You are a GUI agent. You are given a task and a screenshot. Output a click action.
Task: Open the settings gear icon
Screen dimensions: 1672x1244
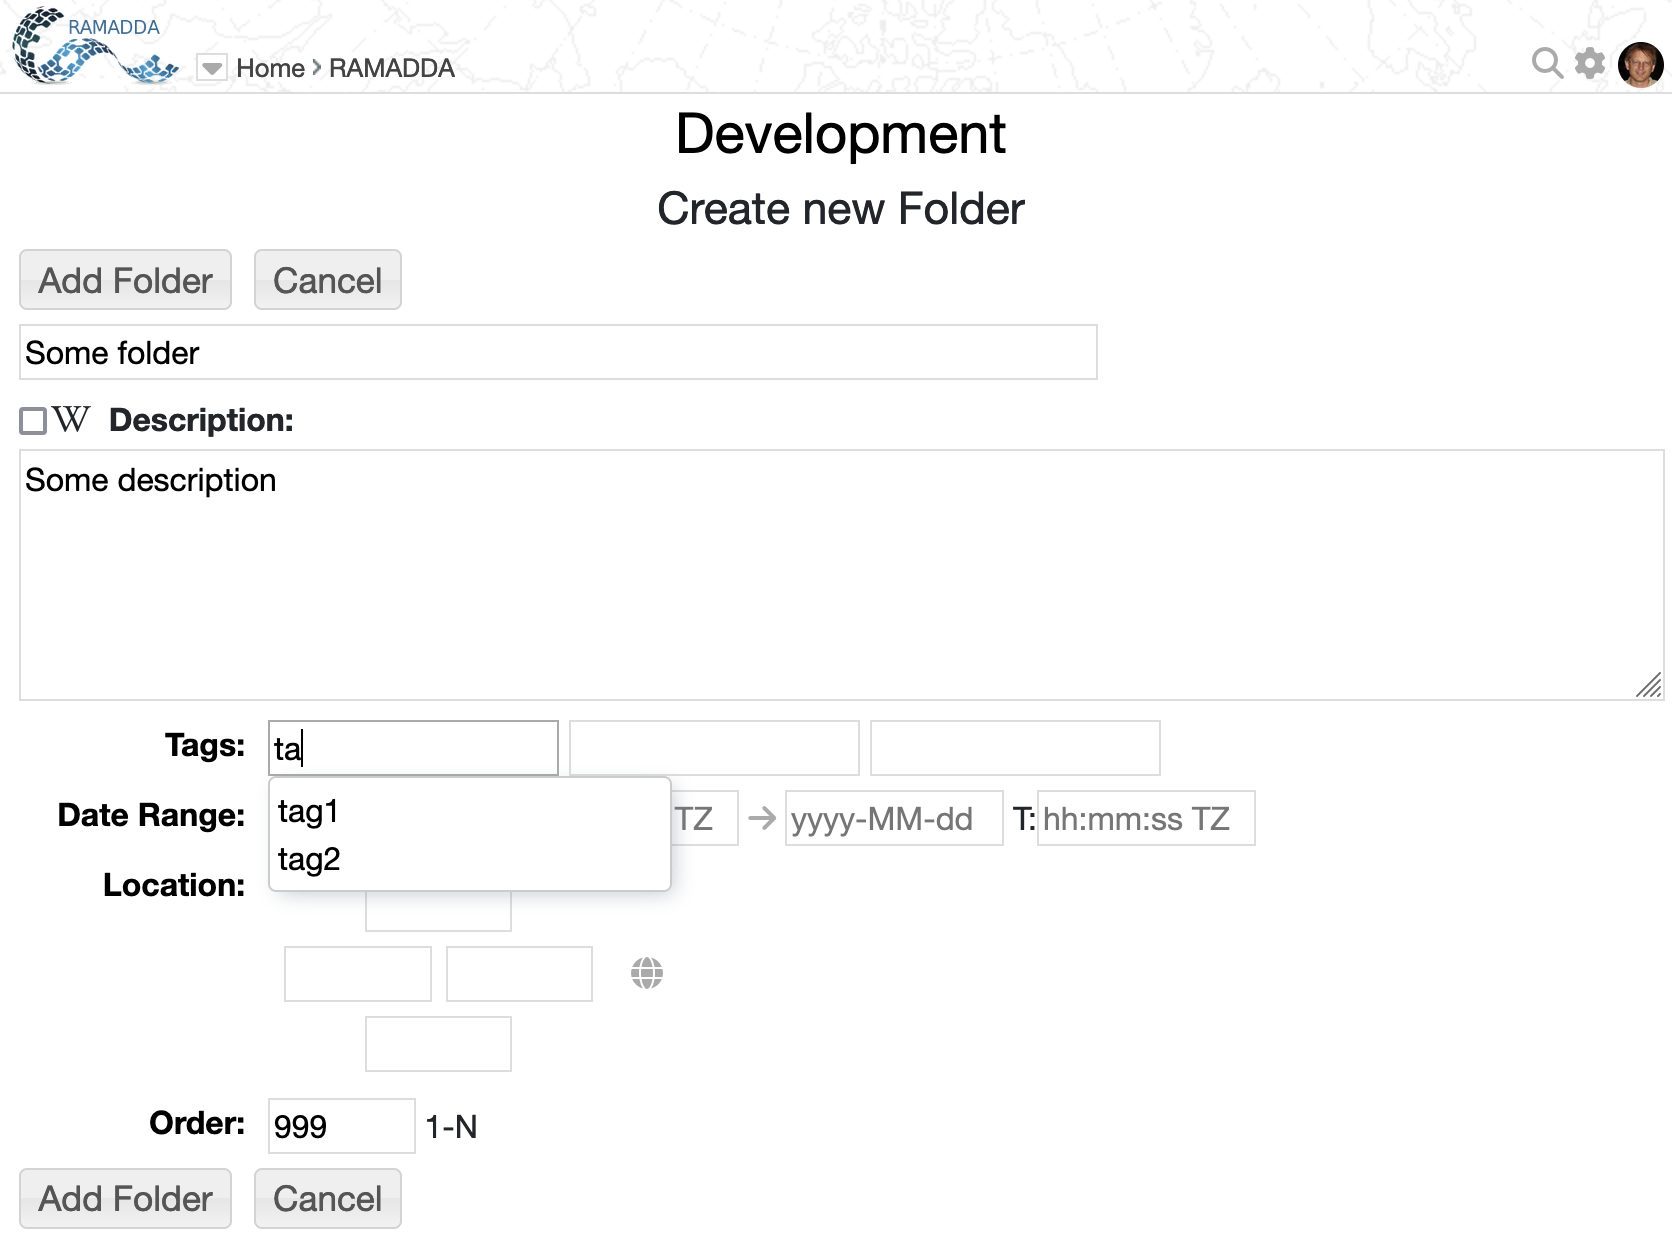coord(1589,63)
